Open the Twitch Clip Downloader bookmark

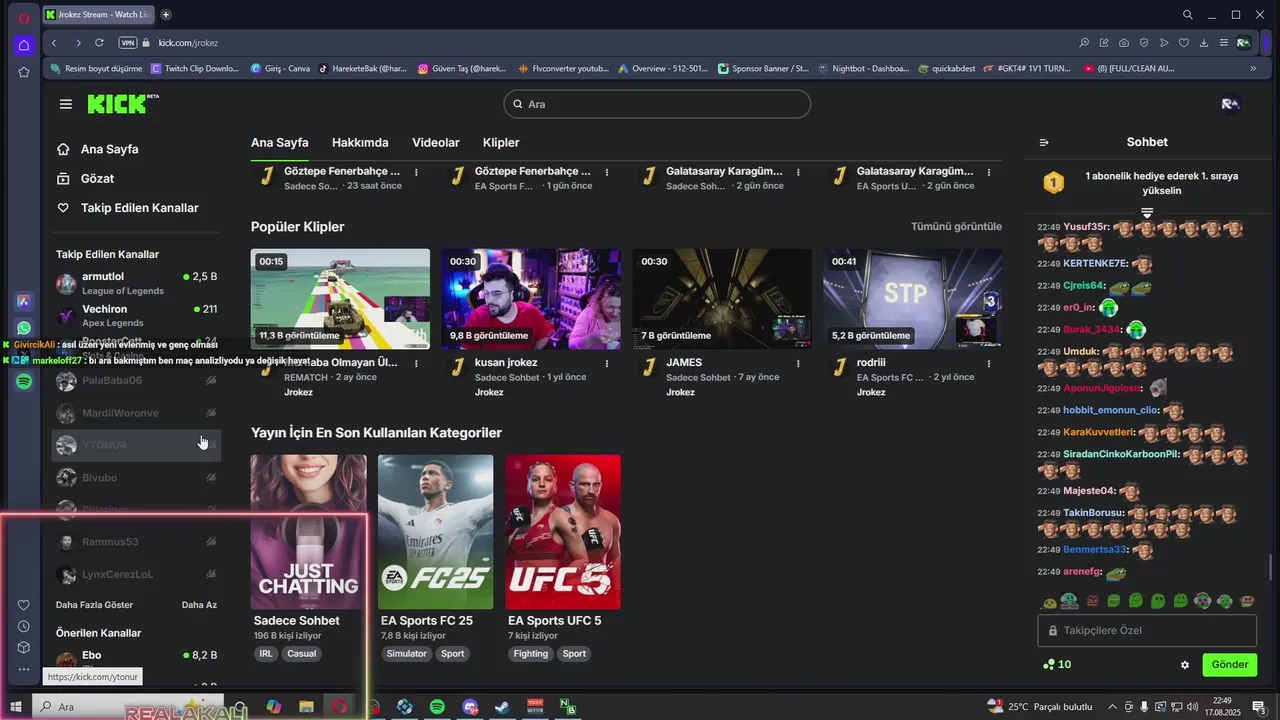click(x=195, y=69)
